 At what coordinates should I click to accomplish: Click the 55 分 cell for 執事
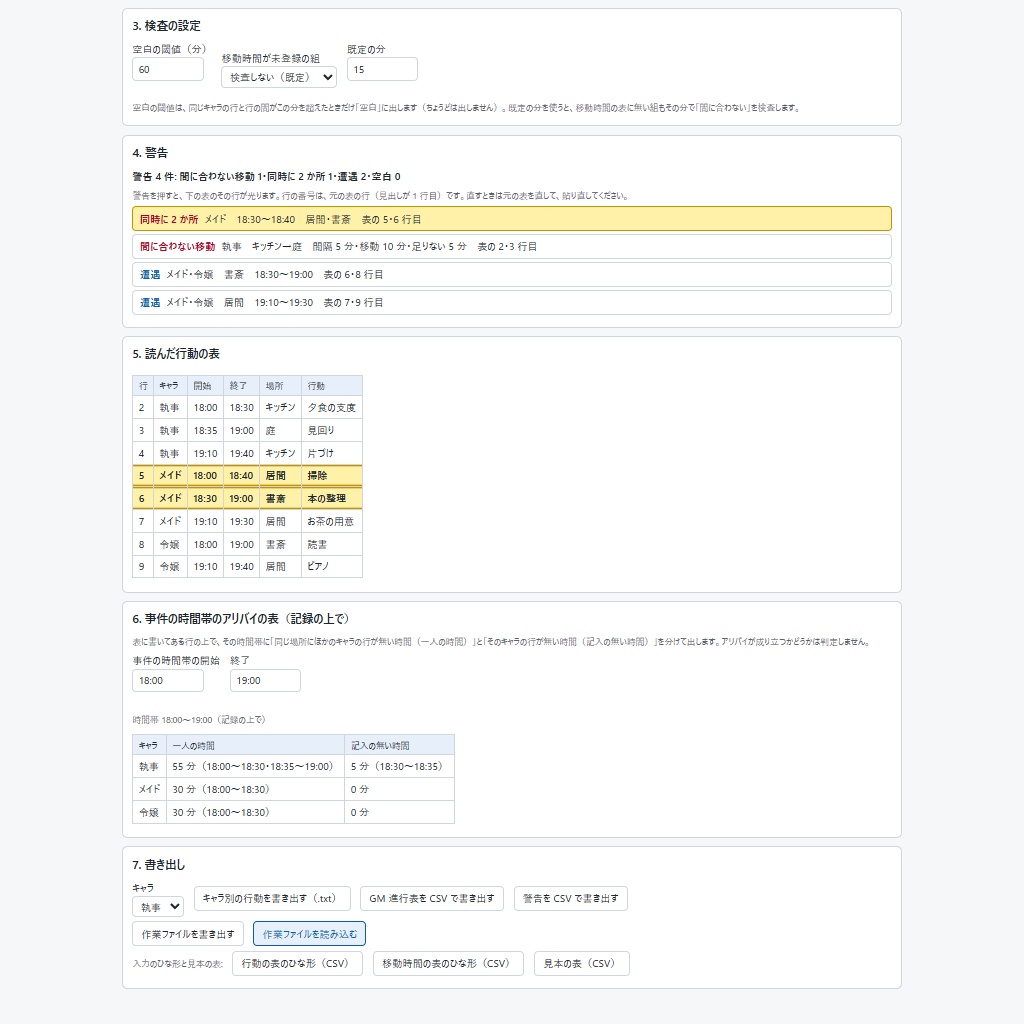coord(255,766)
